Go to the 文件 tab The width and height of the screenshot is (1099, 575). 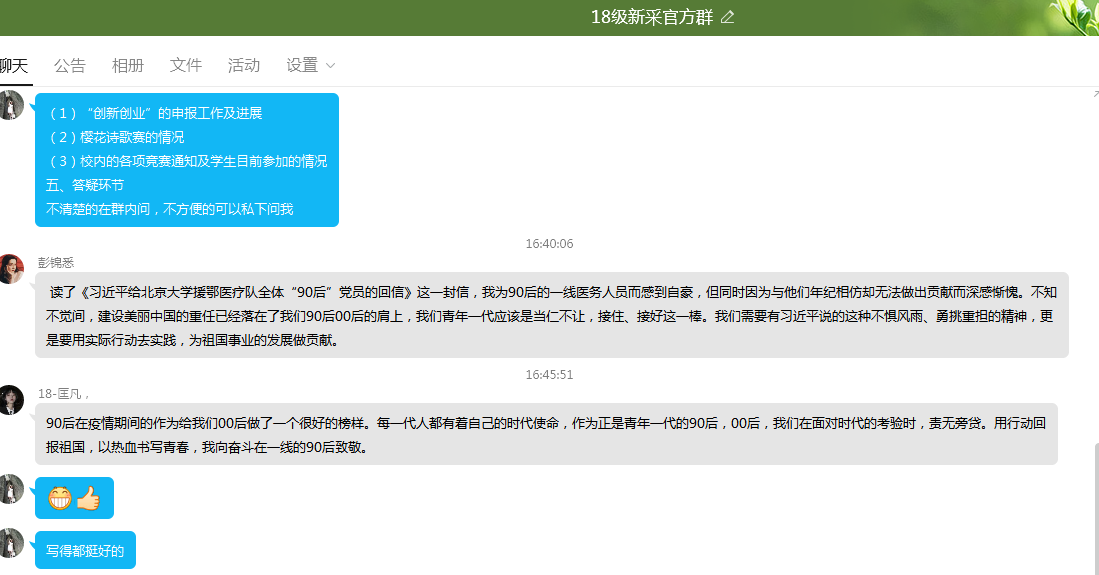186,65
